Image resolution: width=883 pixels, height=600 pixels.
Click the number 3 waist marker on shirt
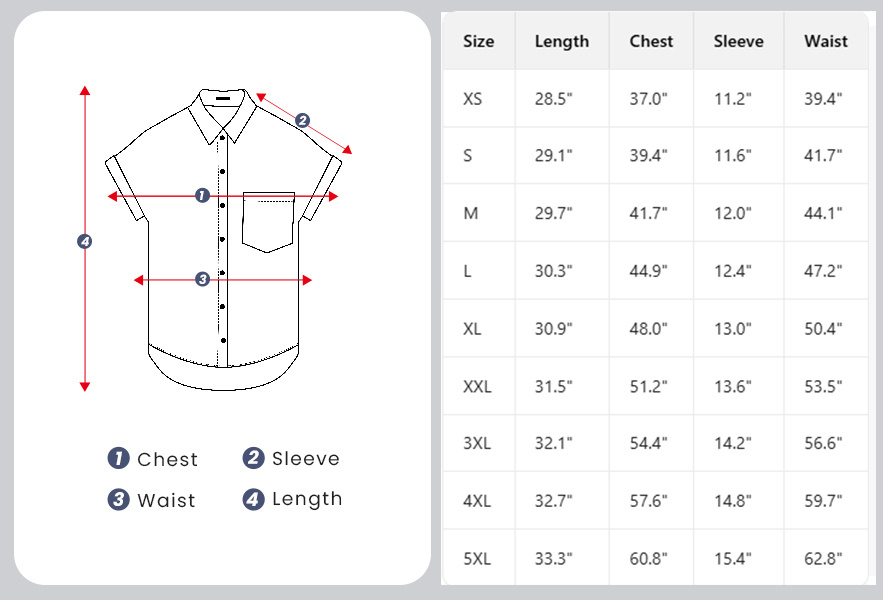202,279
